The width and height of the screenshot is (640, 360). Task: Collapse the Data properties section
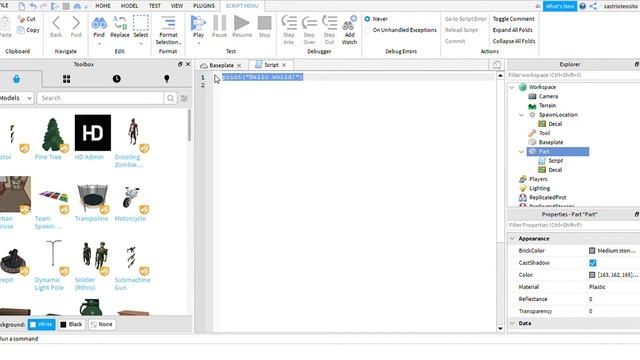512,323
